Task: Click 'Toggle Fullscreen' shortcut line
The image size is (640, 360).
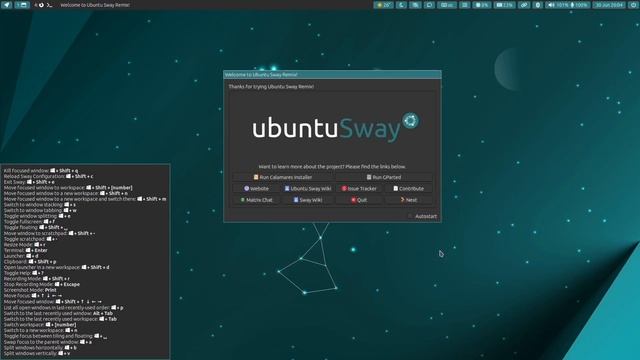Action: [29, 222]
